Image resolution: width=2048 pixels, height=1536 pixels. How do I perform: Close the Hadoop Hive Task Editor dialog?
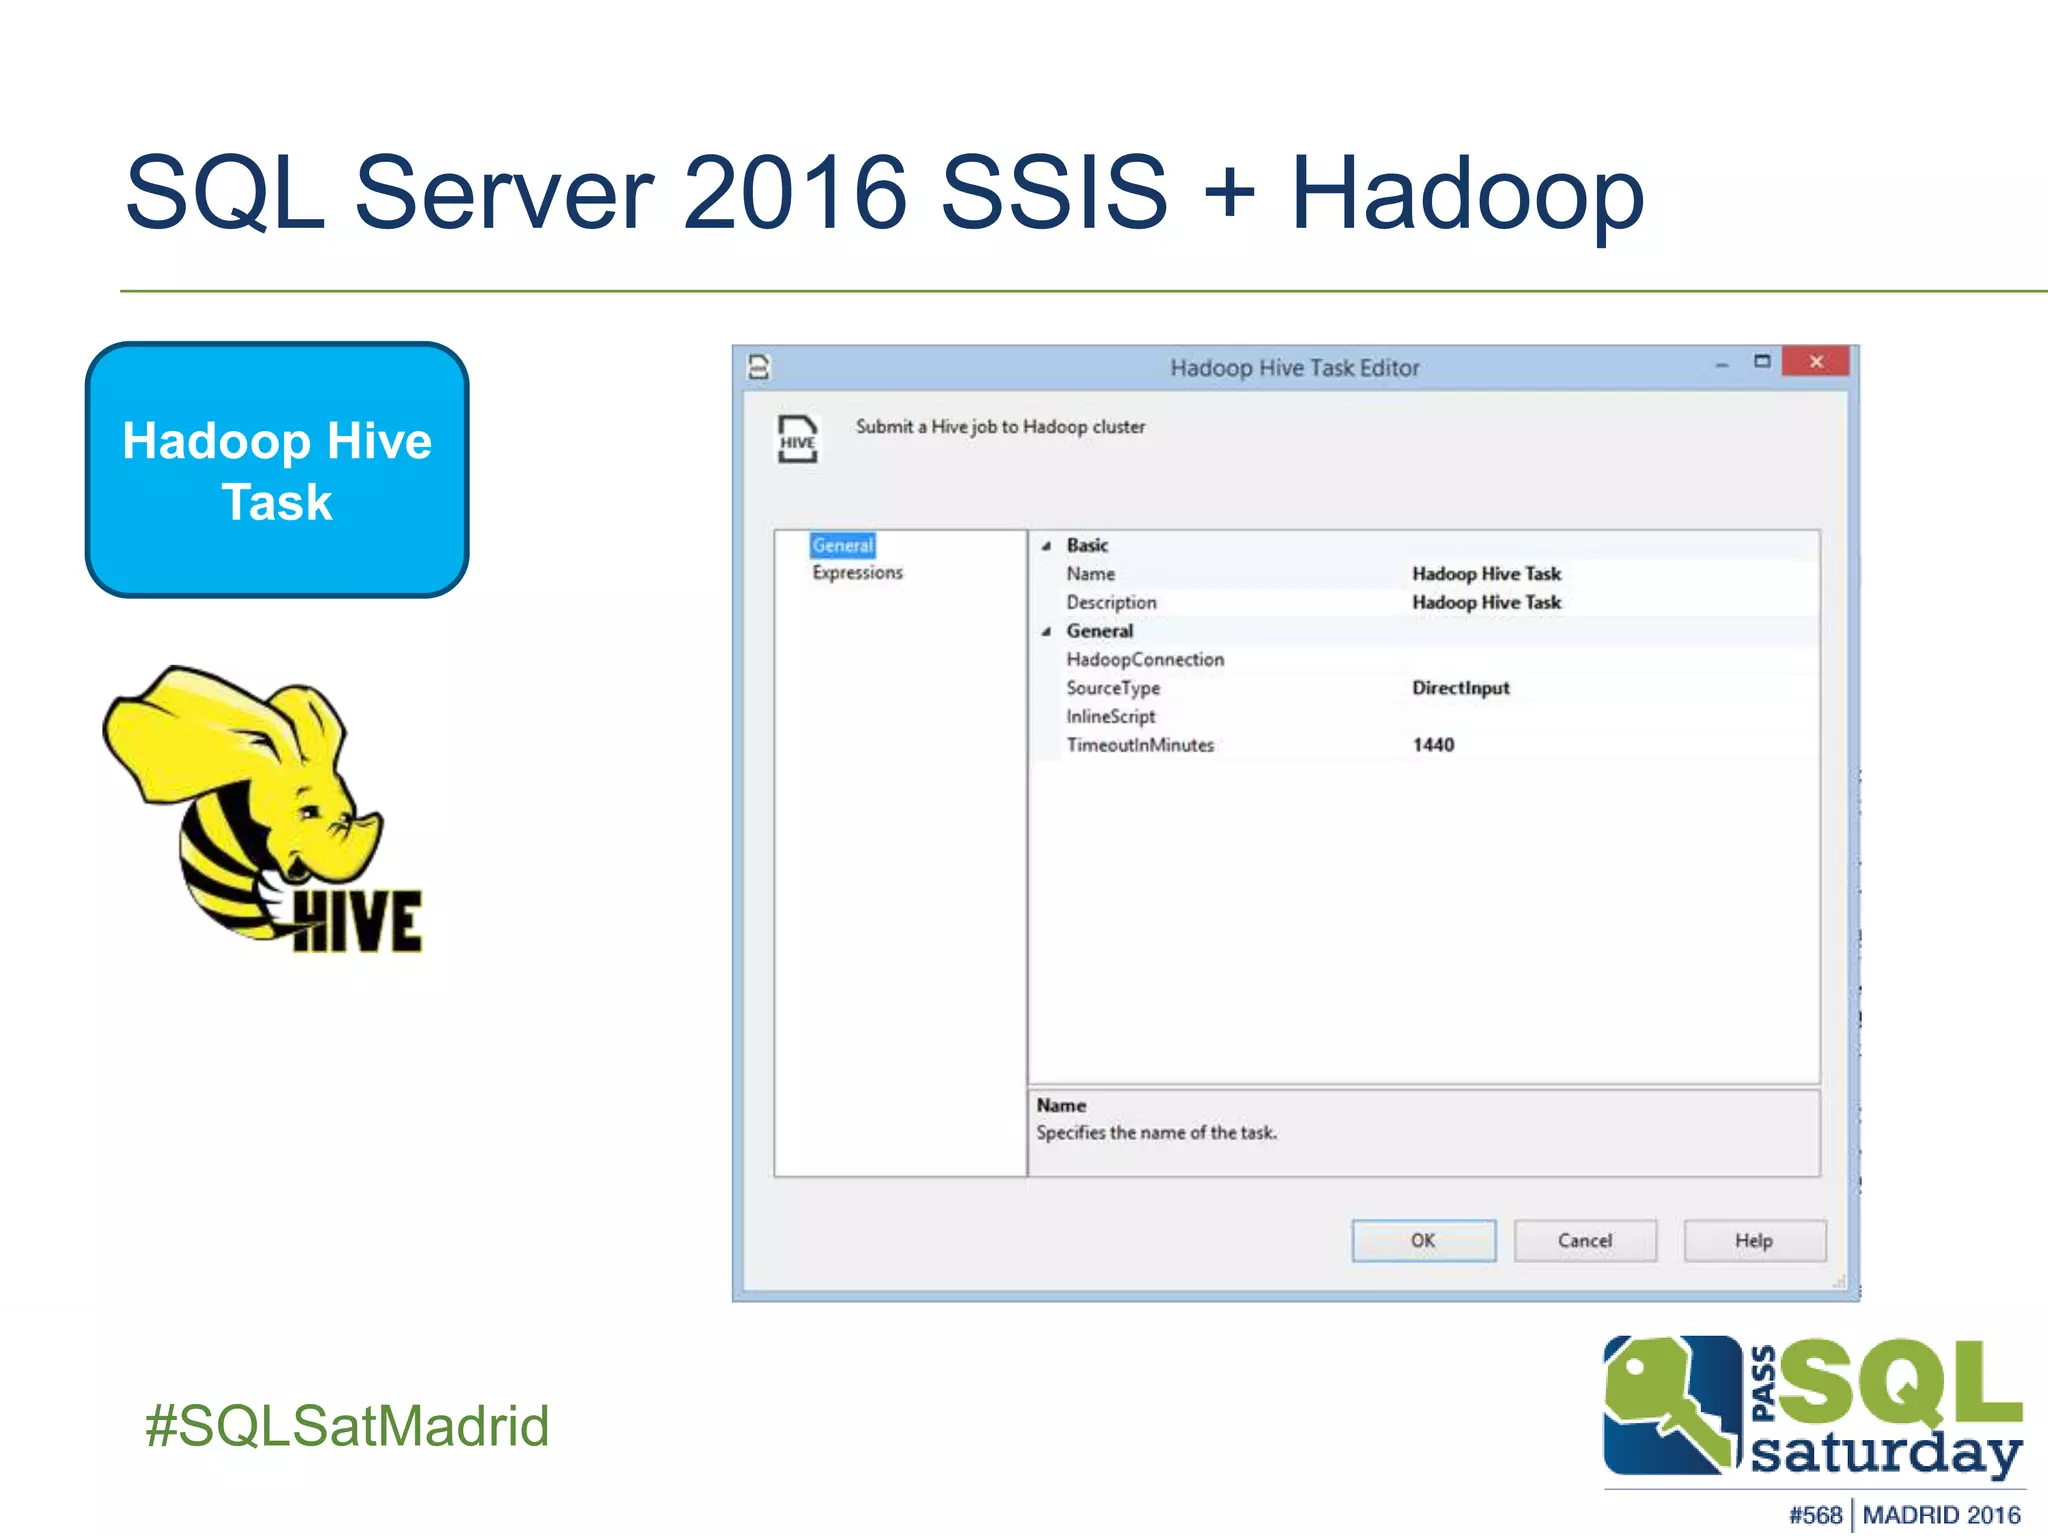[x=1816, y=361]
